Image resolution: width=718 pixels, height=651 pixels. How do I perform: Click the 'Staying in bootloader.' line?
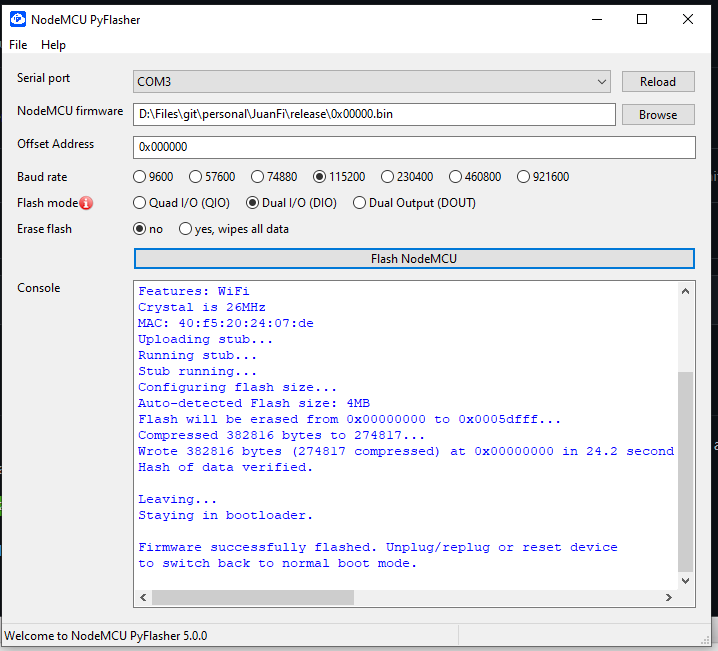click(x=225, y=515)
